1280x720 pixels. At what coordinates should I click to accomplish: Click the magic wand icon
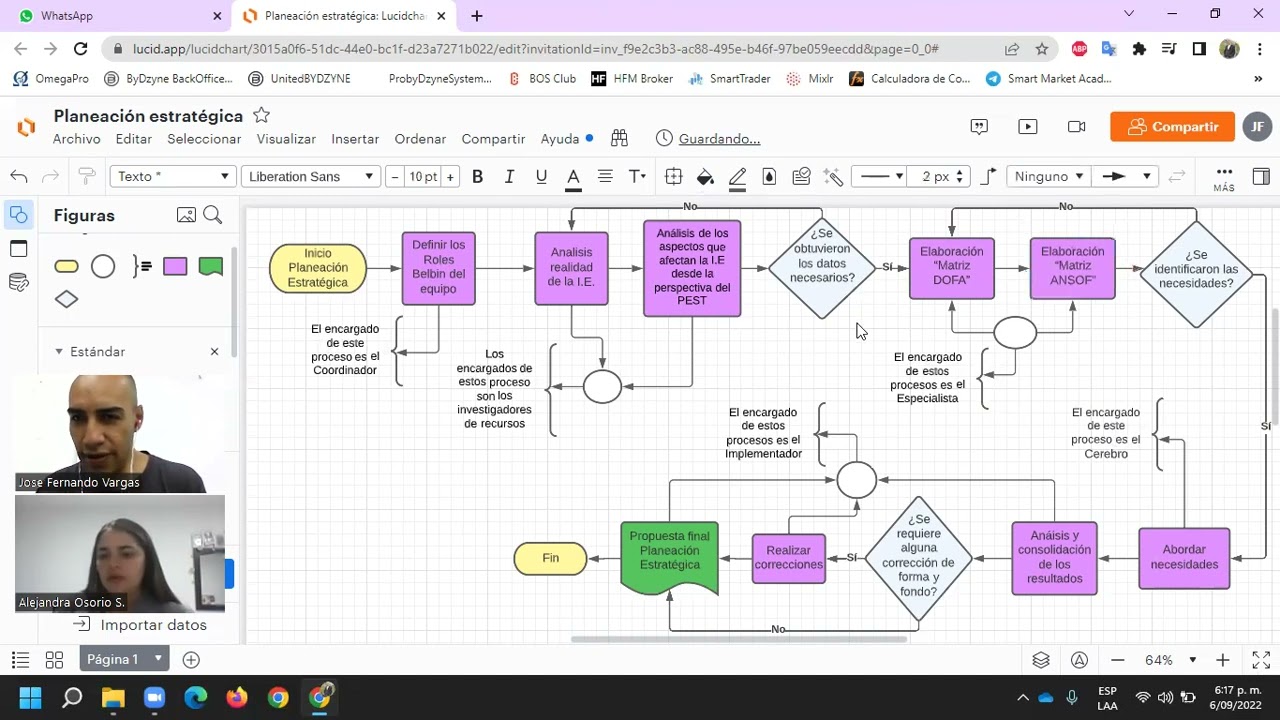click(x=833, y=177)
